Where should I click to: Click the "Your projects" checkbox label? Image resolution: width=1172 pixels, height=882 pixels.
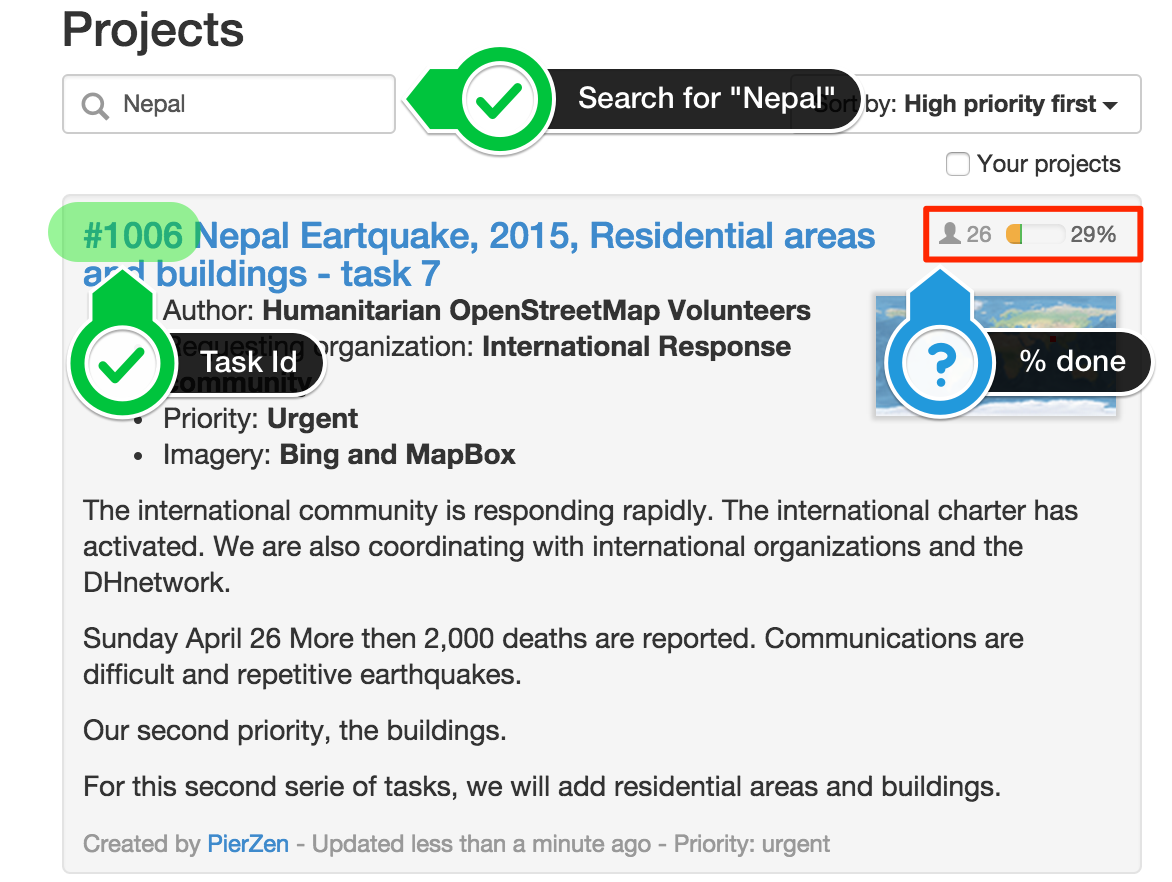(1049, 164)
